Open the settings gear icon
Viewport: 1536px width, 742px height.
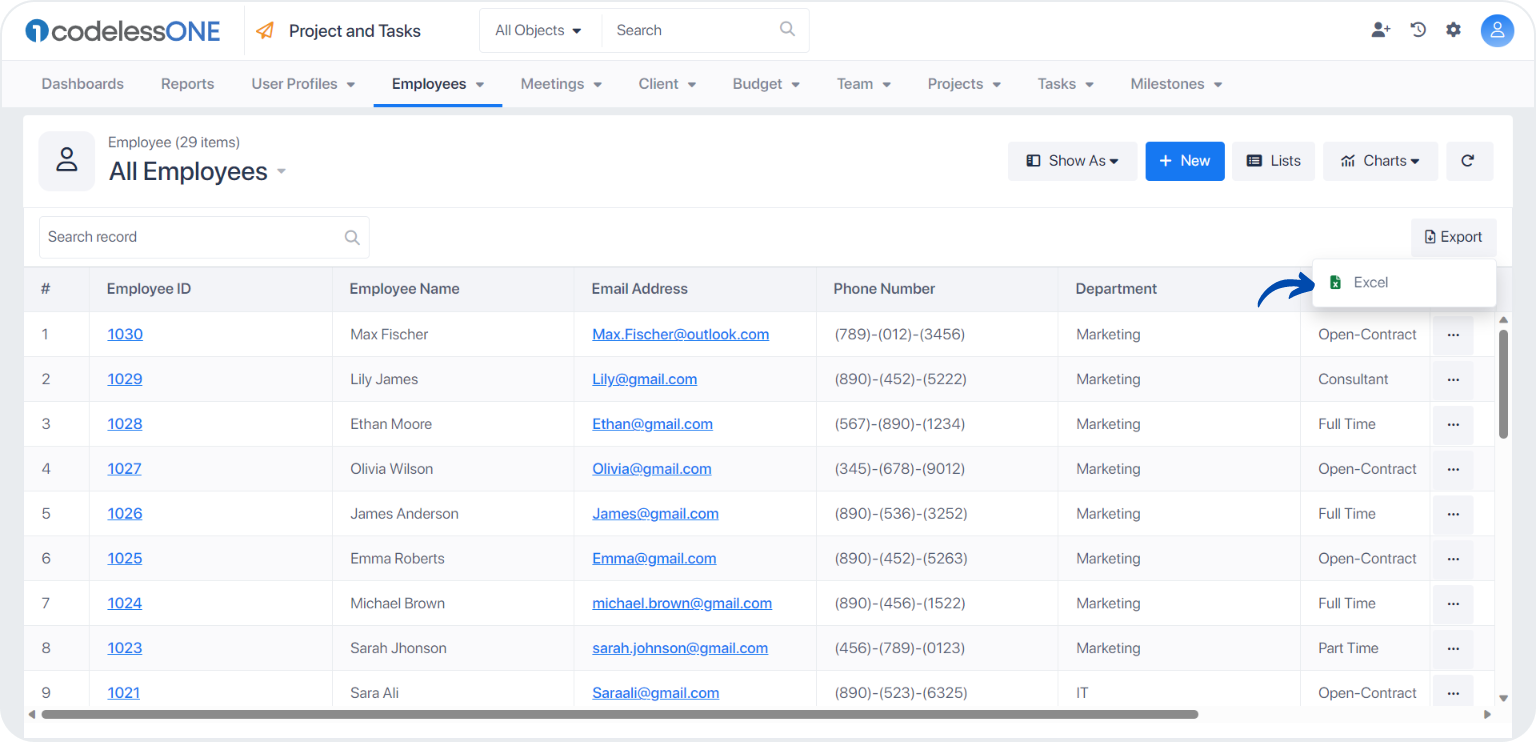pyautogui.click(x=1454, y=30)
